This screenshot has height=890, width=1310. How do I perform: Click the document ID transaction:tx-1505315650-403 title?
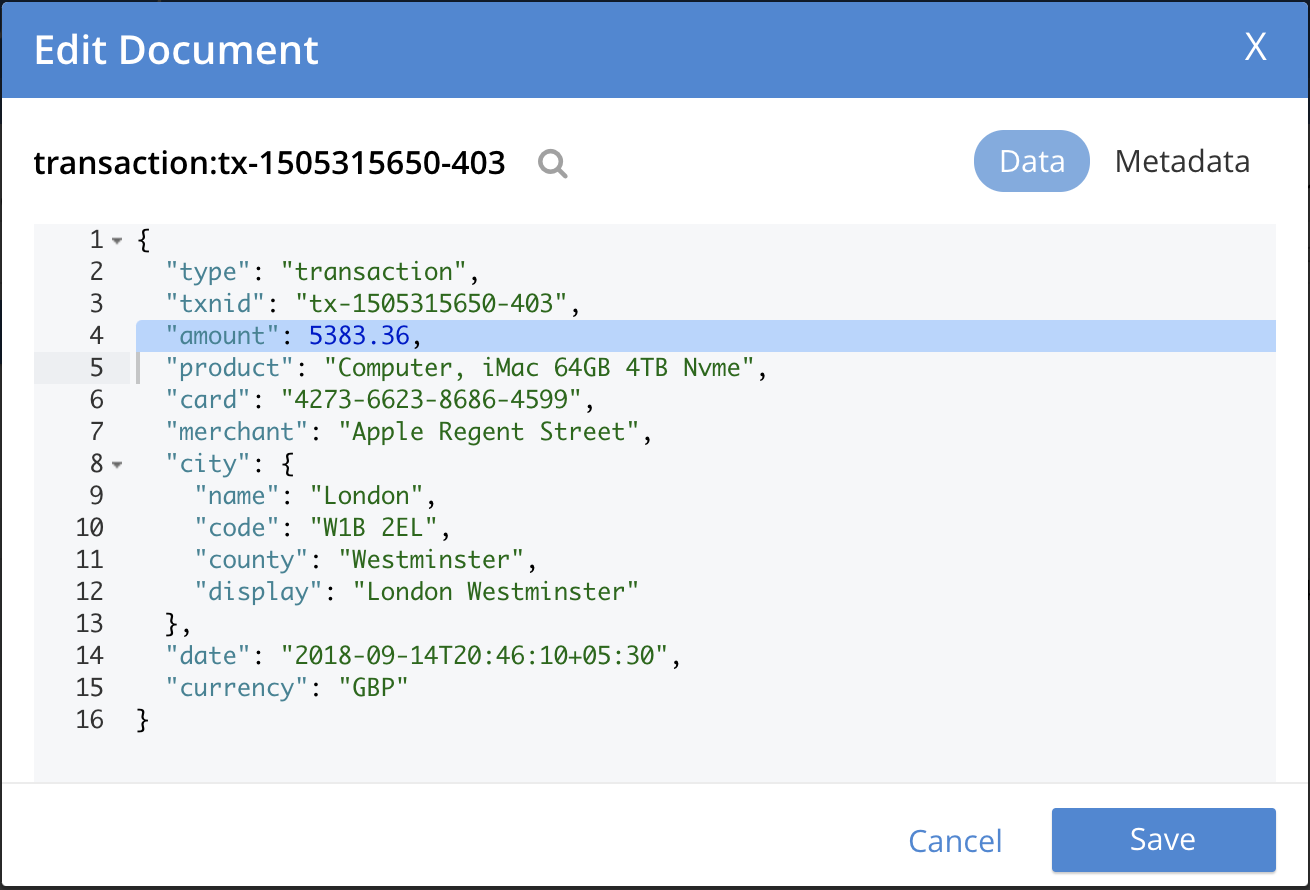[269, 162]
